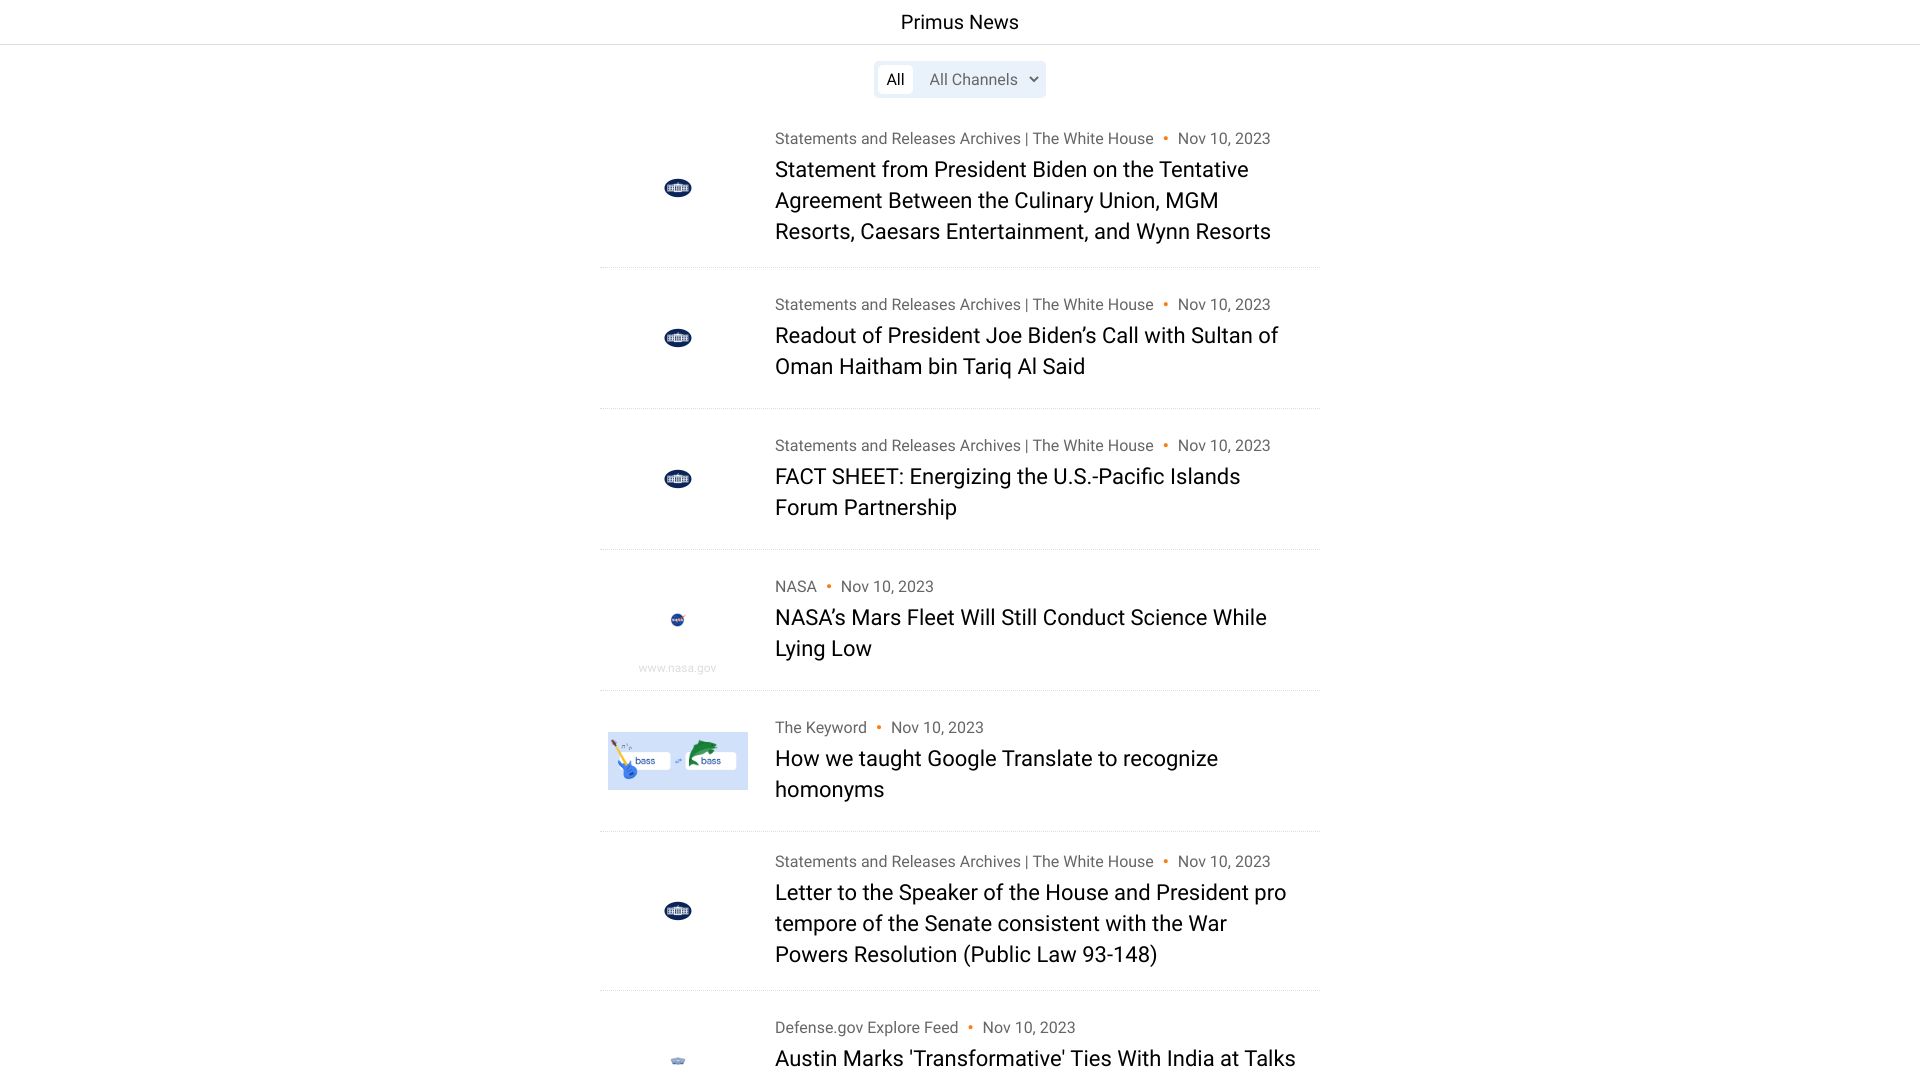Click Defense.gov Explore Feed channel label
1920x1080 pixels.
tap(866, 1028)
